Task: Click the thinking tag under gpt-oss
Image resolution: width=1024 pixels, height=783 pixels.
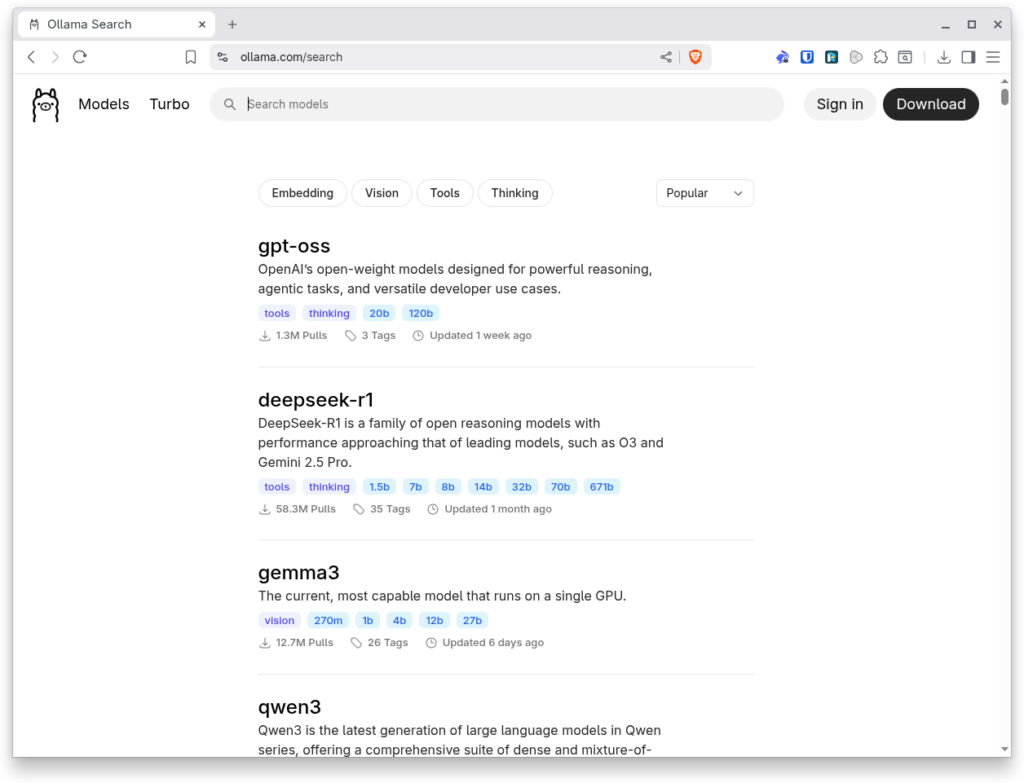Action: pyautogui.click(x=329, y=313)
